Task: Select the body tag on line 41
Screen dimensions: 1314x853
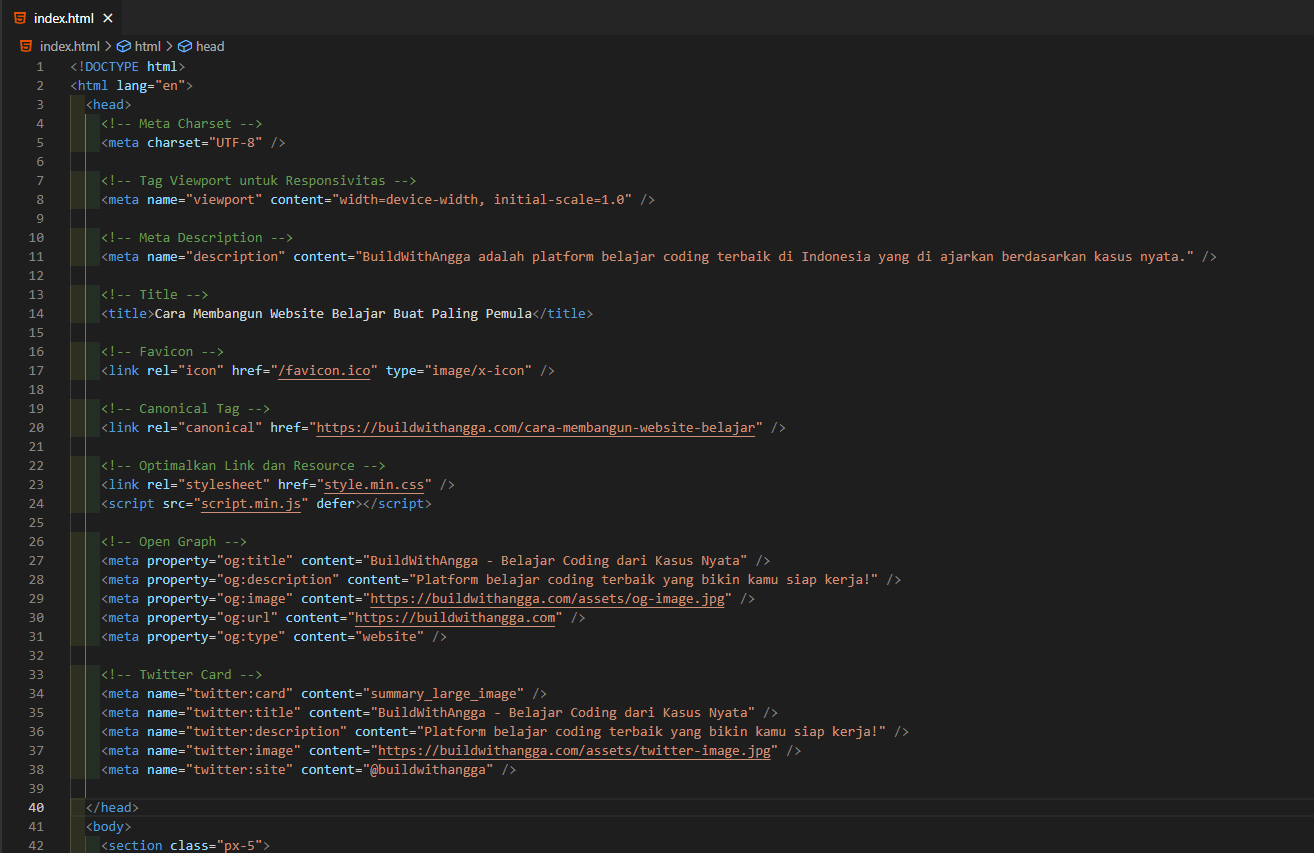Action: pos(107,826)
